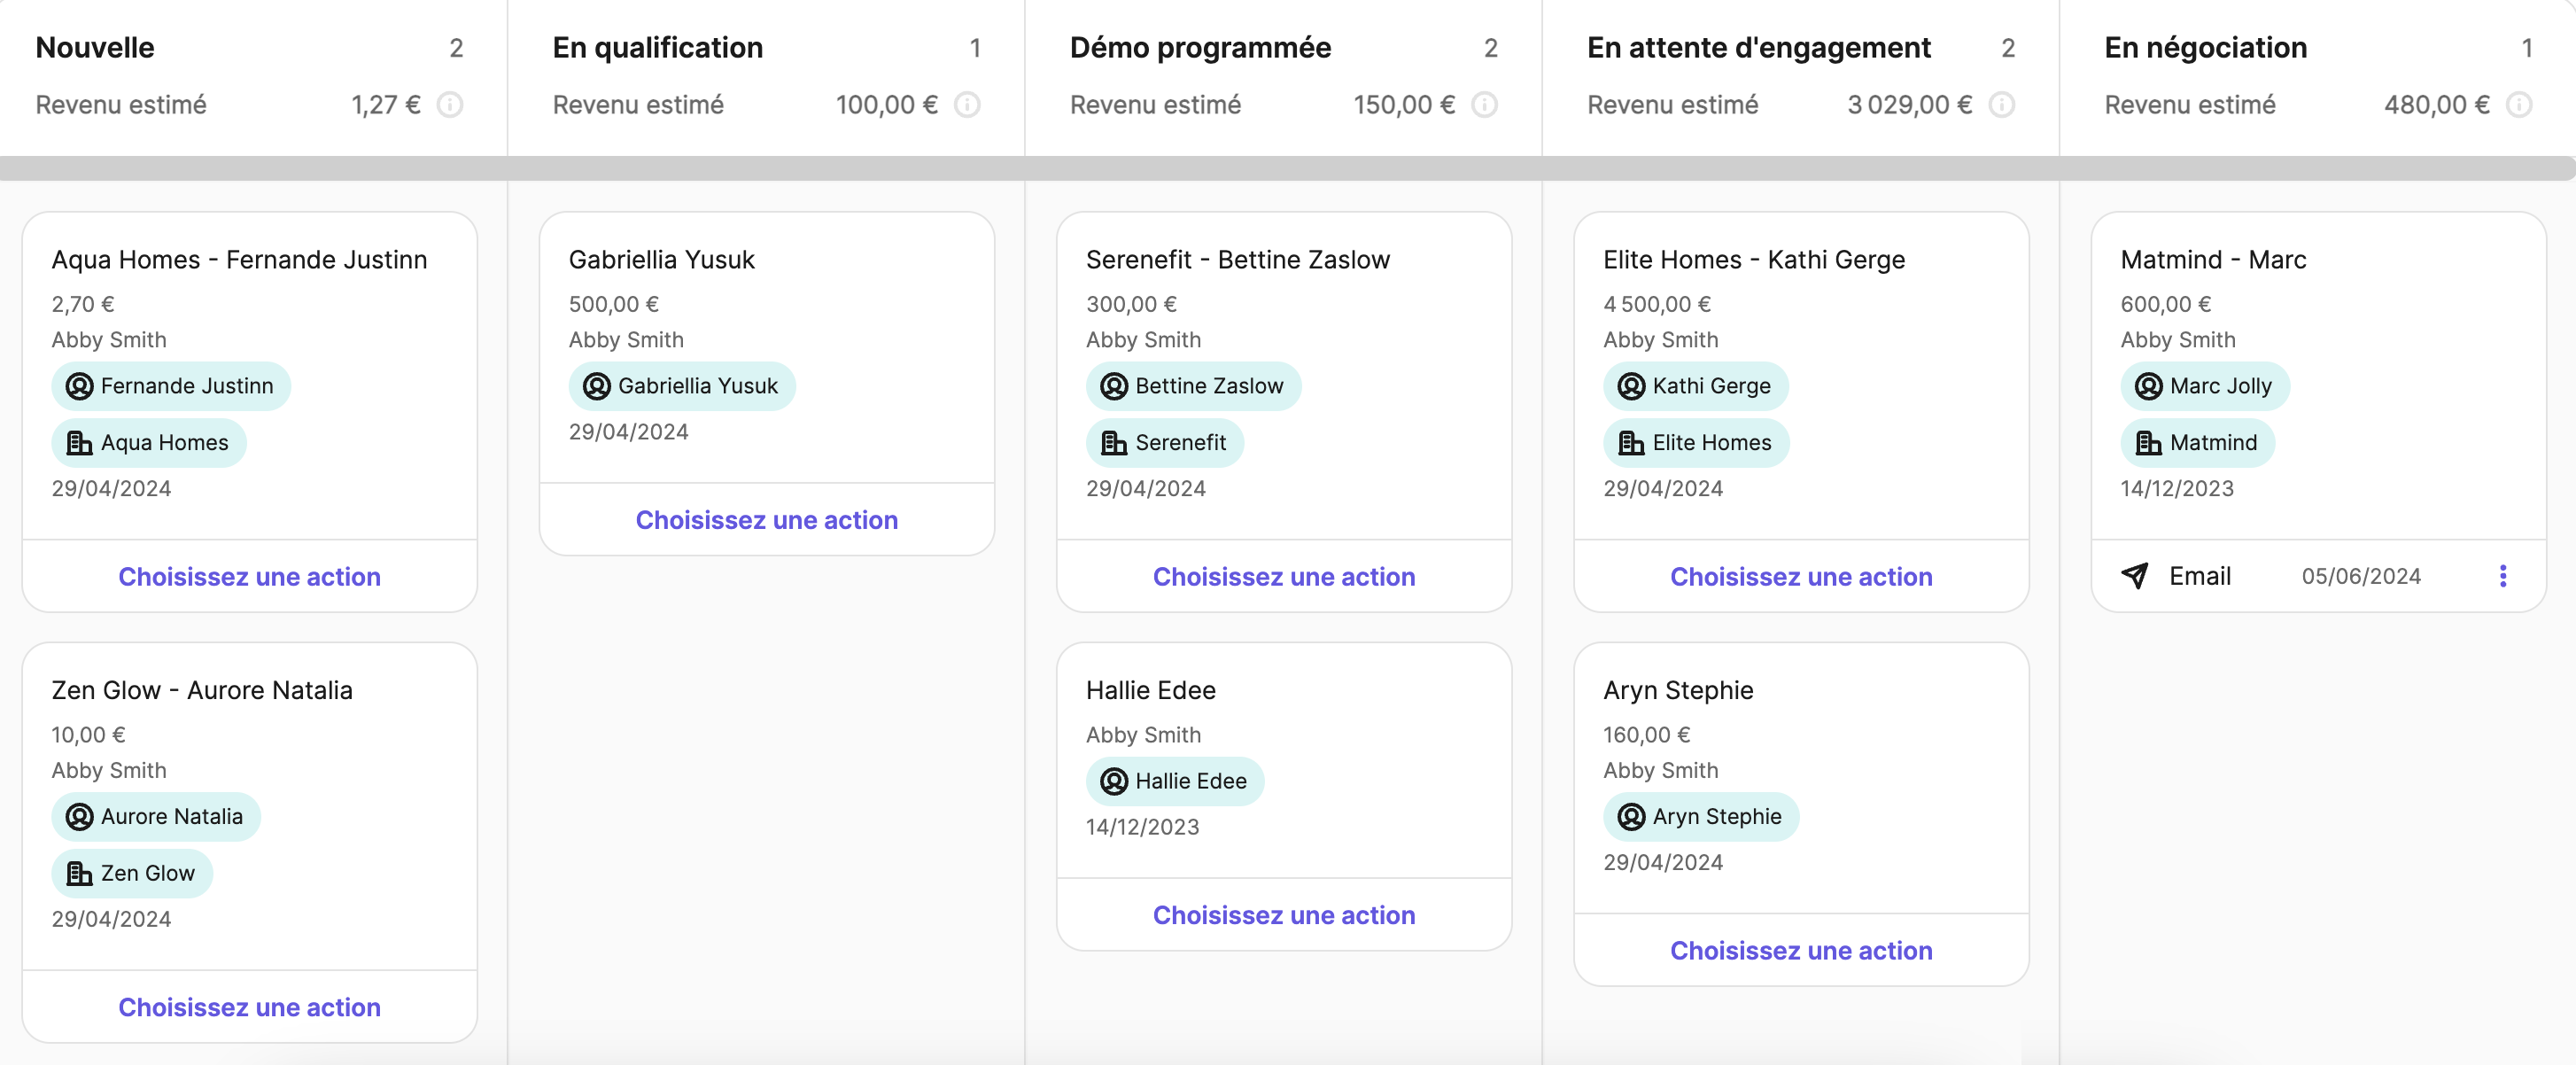Screen dimensions: 2576x1065
Task: Click the building icon on the Aqua Homes tag
Action: [x=79, y=443]
